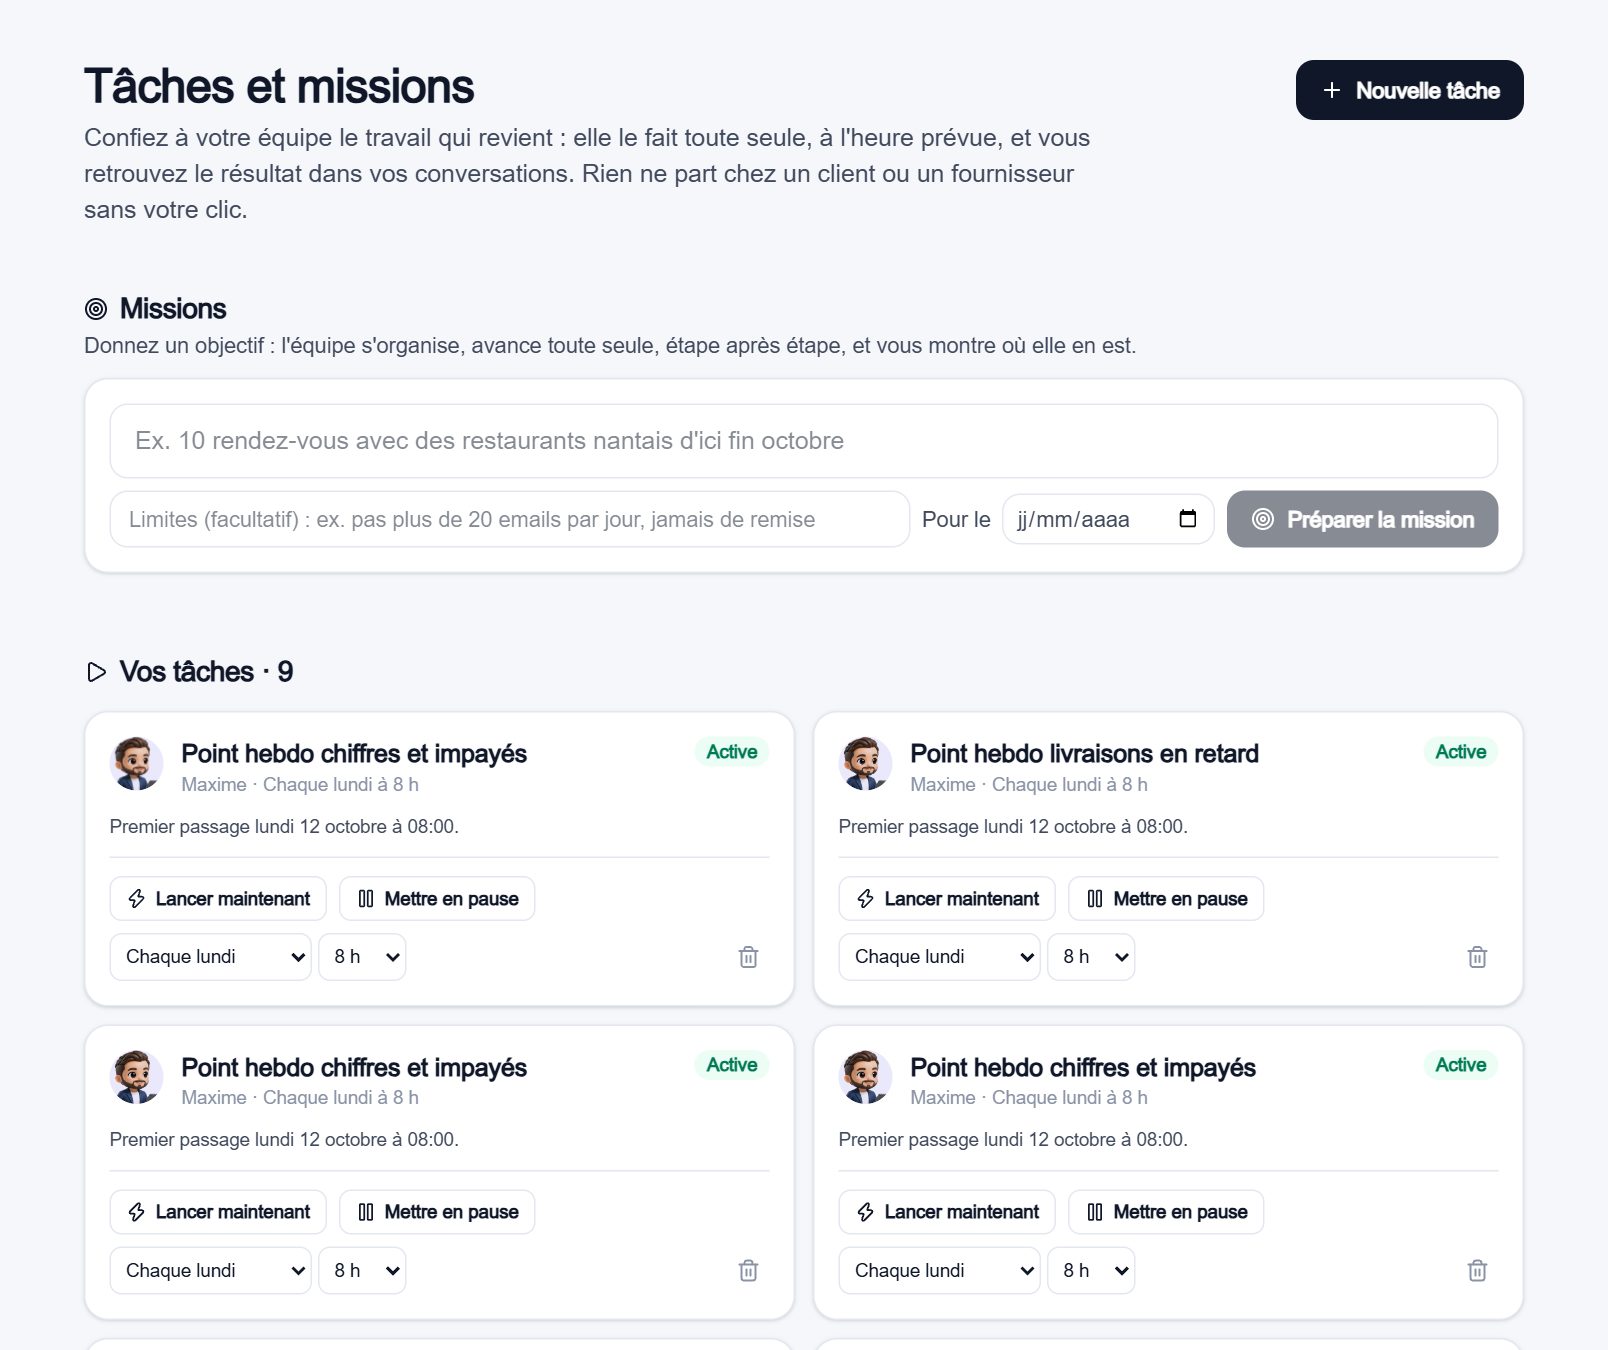Delete the livraisons en retard task via trash icon
Screen dimensions: 1608x1350
pos(1476,957)
